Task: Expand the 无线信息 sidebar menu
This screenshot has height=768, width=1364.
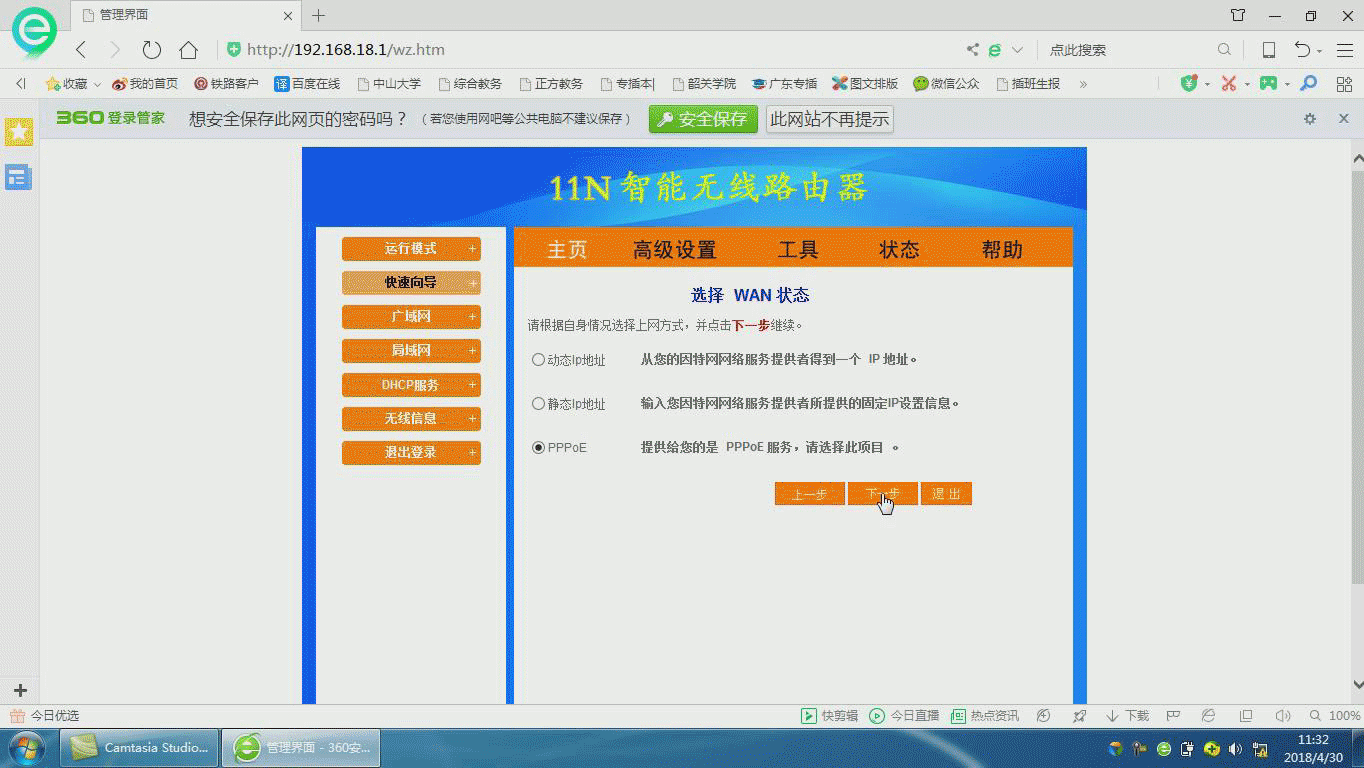Action: click(x=411, y=419)
